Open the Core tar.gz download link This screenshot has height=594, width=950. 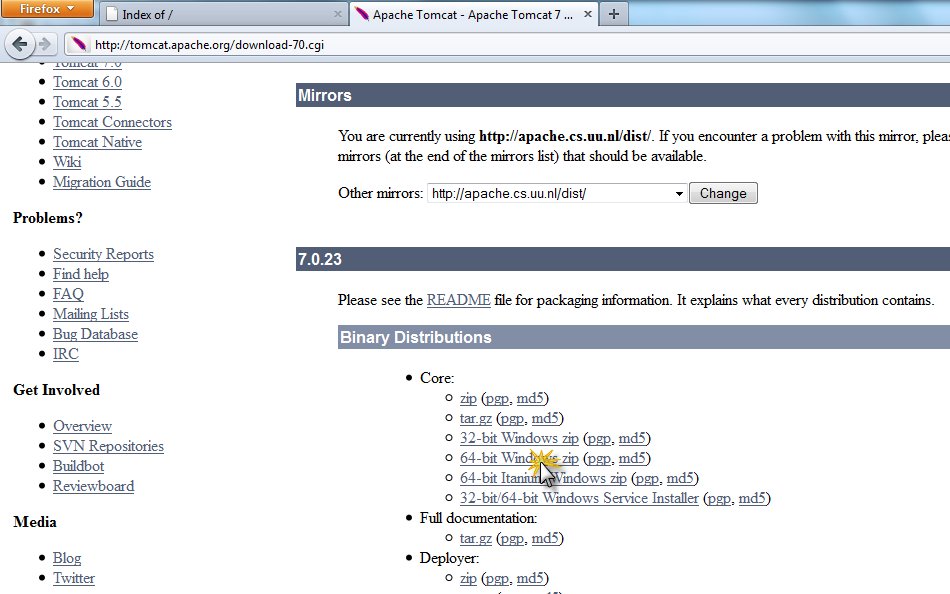pos(476,418)
